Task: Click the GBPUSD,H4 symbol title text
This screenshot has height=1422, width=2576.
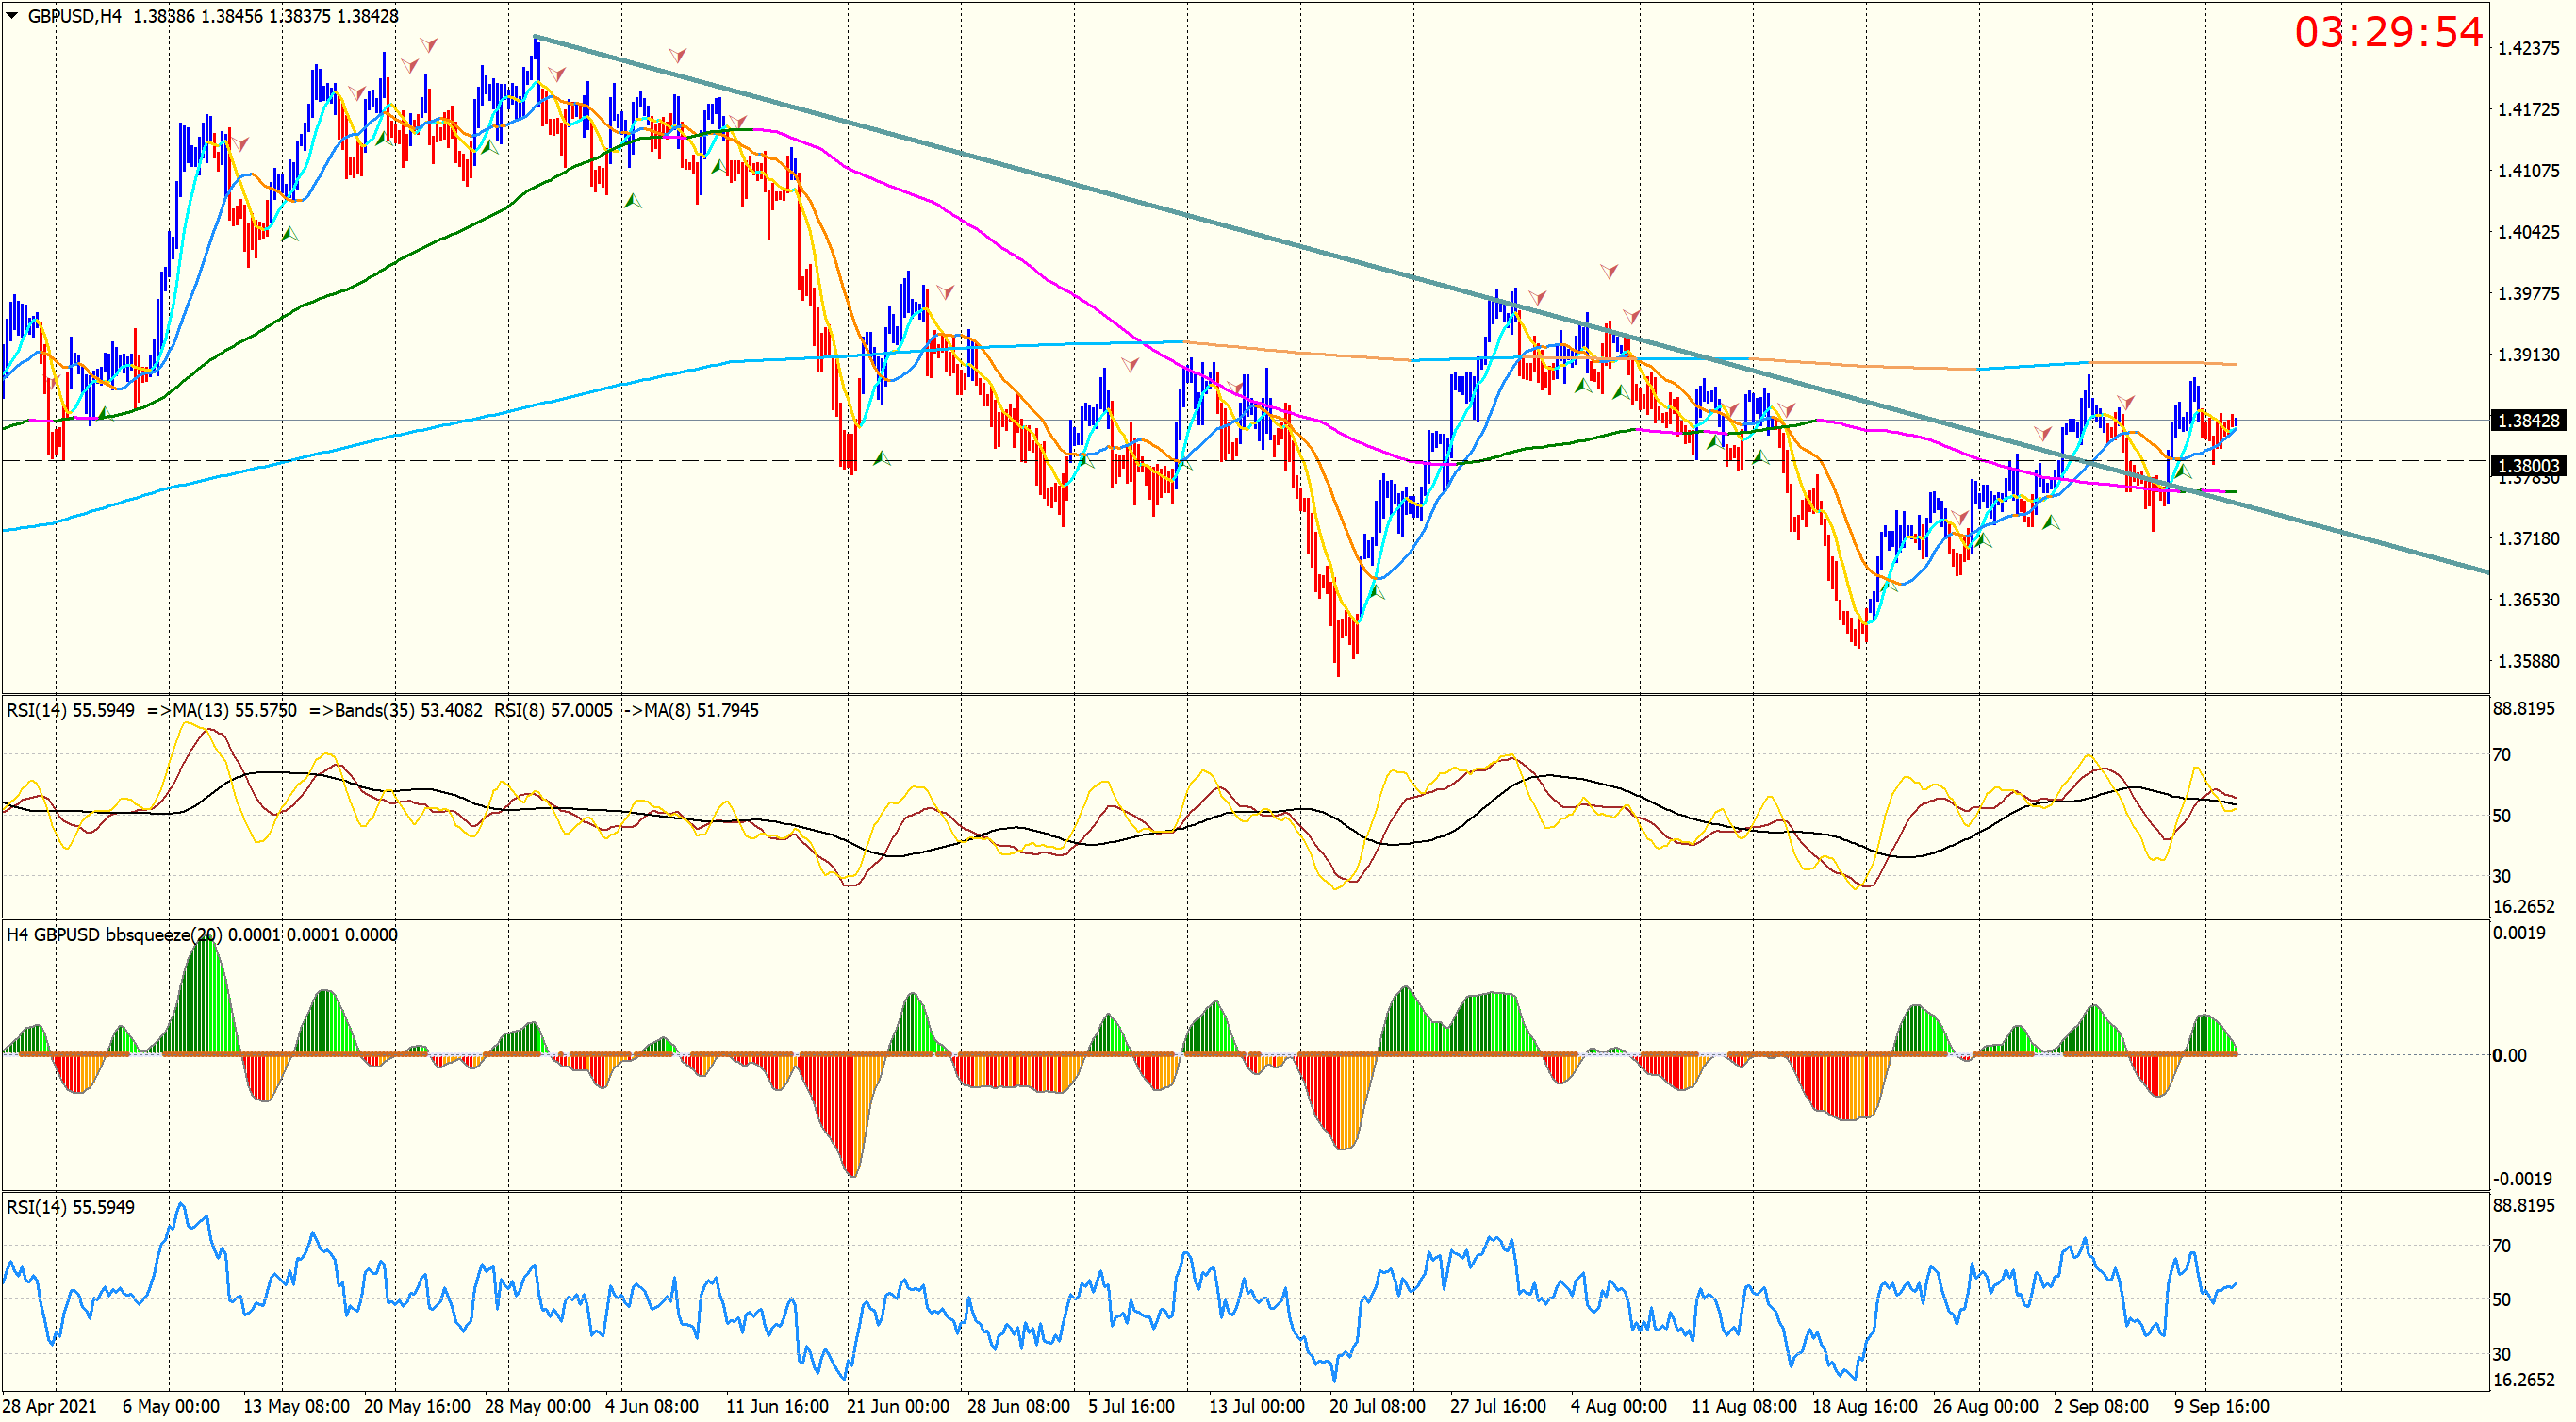Action: click(x=74, y=16)
